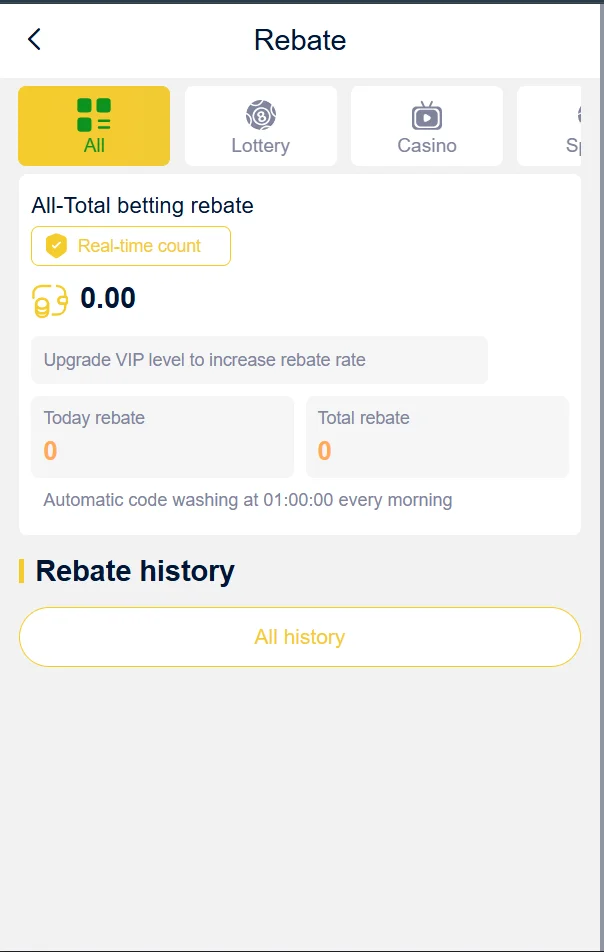
Task: Click the Rebate history heading
Action: (135, 571)
